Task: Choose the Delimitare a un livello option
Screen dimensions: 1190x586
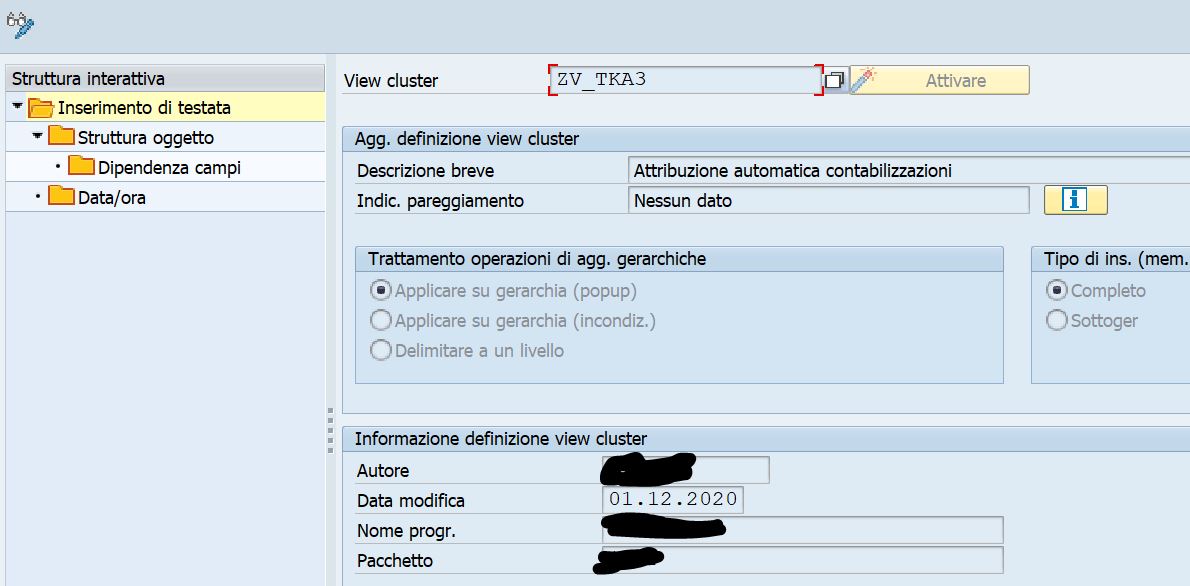Action: click(x=382, y=350)
